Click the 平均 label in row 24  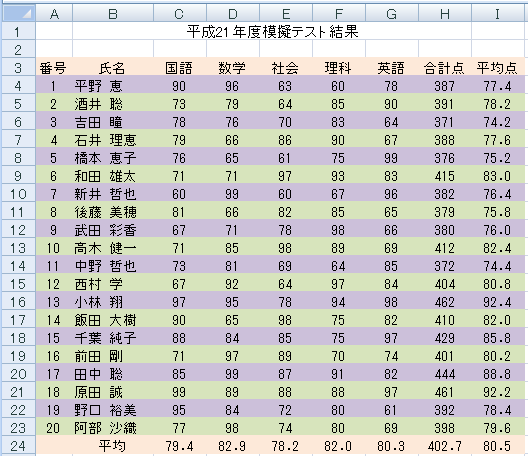113,446
